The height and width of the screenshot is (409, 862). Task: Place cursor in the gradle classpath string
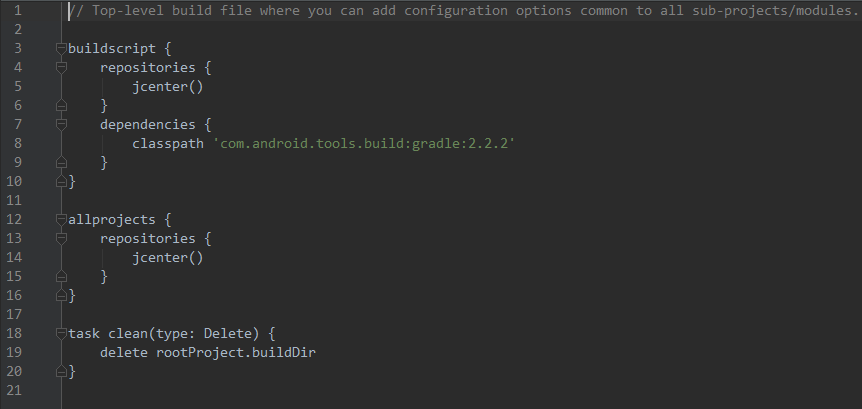(364, 143)
